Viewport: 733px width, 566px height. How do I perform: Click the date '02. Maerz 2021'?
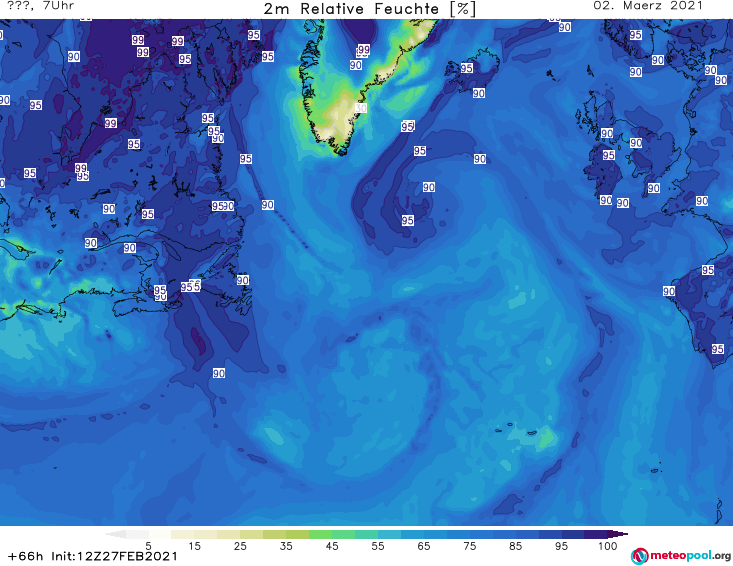click(648, 6)
